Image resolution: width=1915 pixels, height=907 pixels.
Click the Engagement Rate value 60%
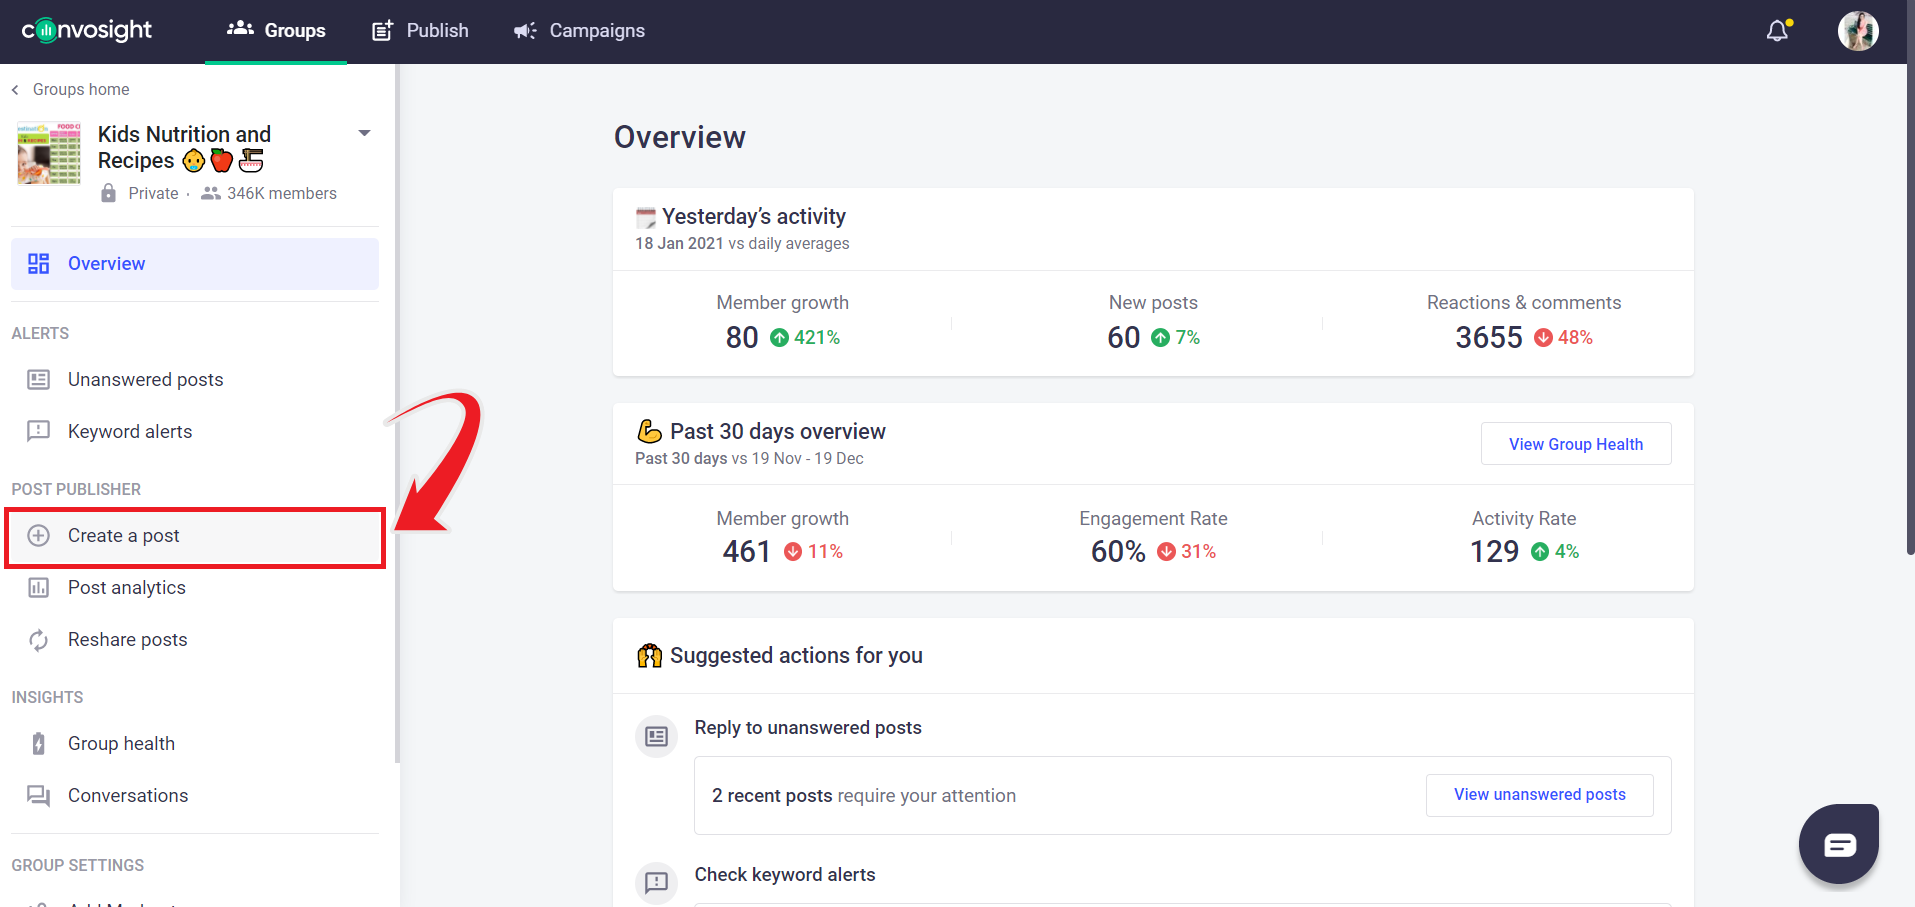pyautogui.click(x=1118, y=552)
